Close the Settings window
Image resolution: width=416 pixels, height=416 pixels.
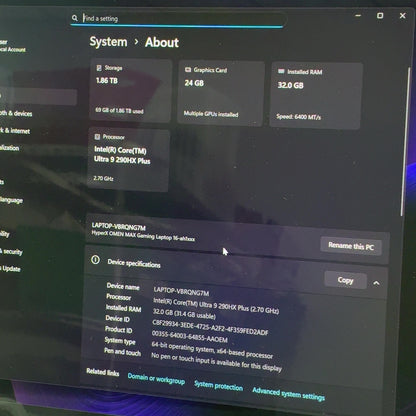pyautogui.click(x=403, y=15)
